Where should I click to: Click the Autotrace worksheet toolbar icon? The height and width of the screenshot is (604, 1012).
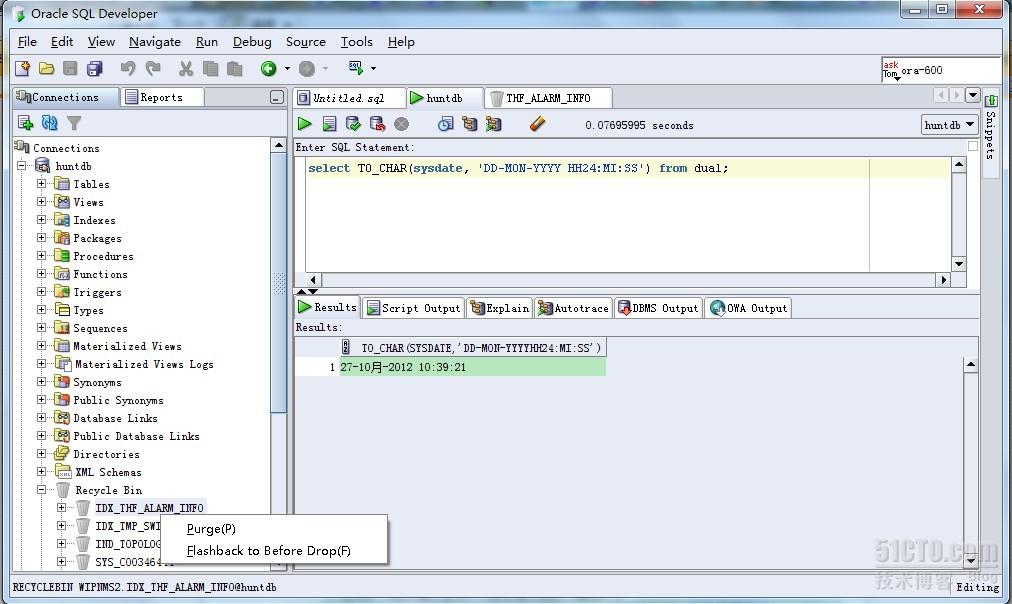point(494,124)
